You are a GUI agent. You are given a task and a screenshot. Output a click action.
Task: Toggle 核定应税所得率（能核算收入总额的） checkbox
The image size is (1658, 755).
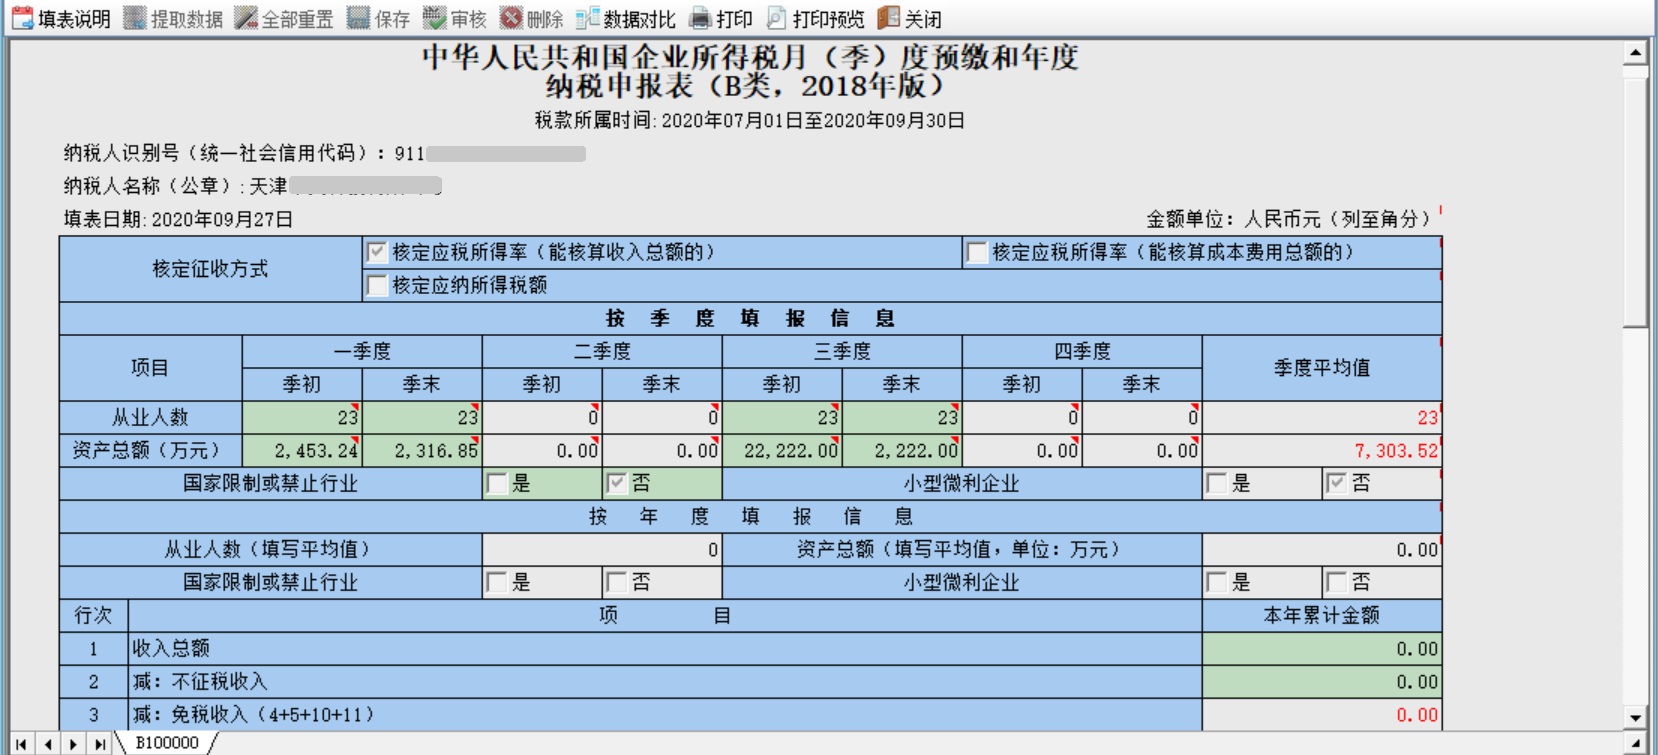[x=377, y=253]
